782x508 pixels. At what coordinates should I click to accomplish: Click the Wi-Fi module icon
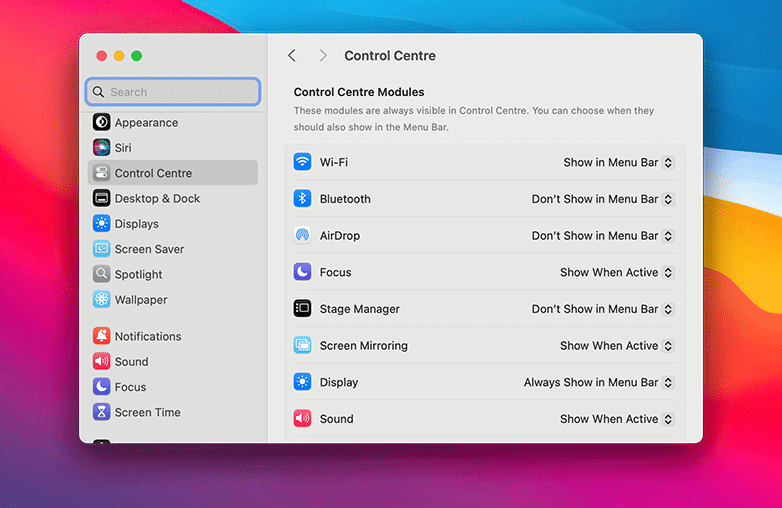click(302, 162)
